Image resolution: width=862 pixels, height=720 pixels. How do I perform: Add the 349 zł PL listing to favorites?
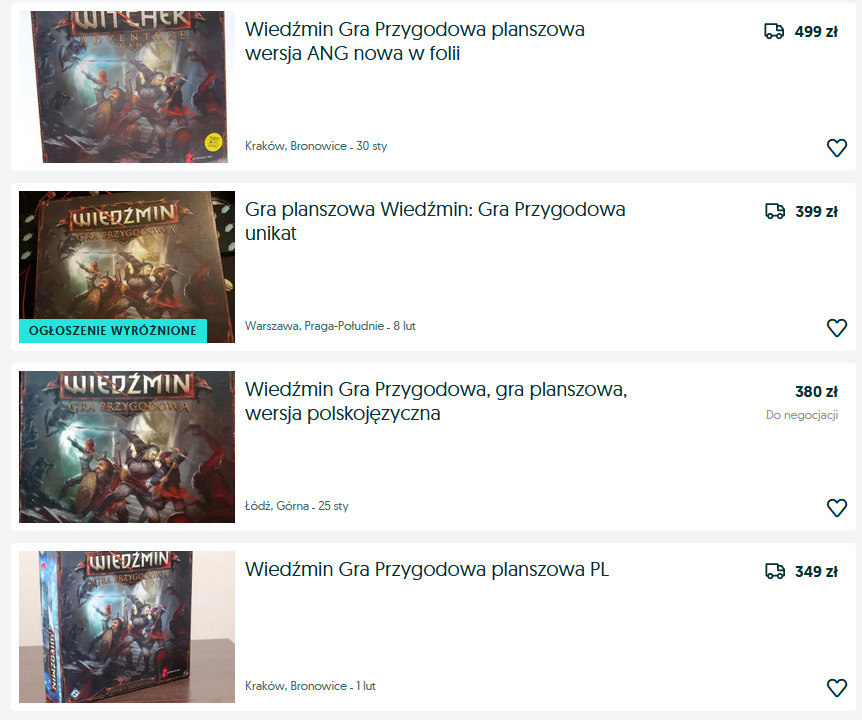pos(837,688)
